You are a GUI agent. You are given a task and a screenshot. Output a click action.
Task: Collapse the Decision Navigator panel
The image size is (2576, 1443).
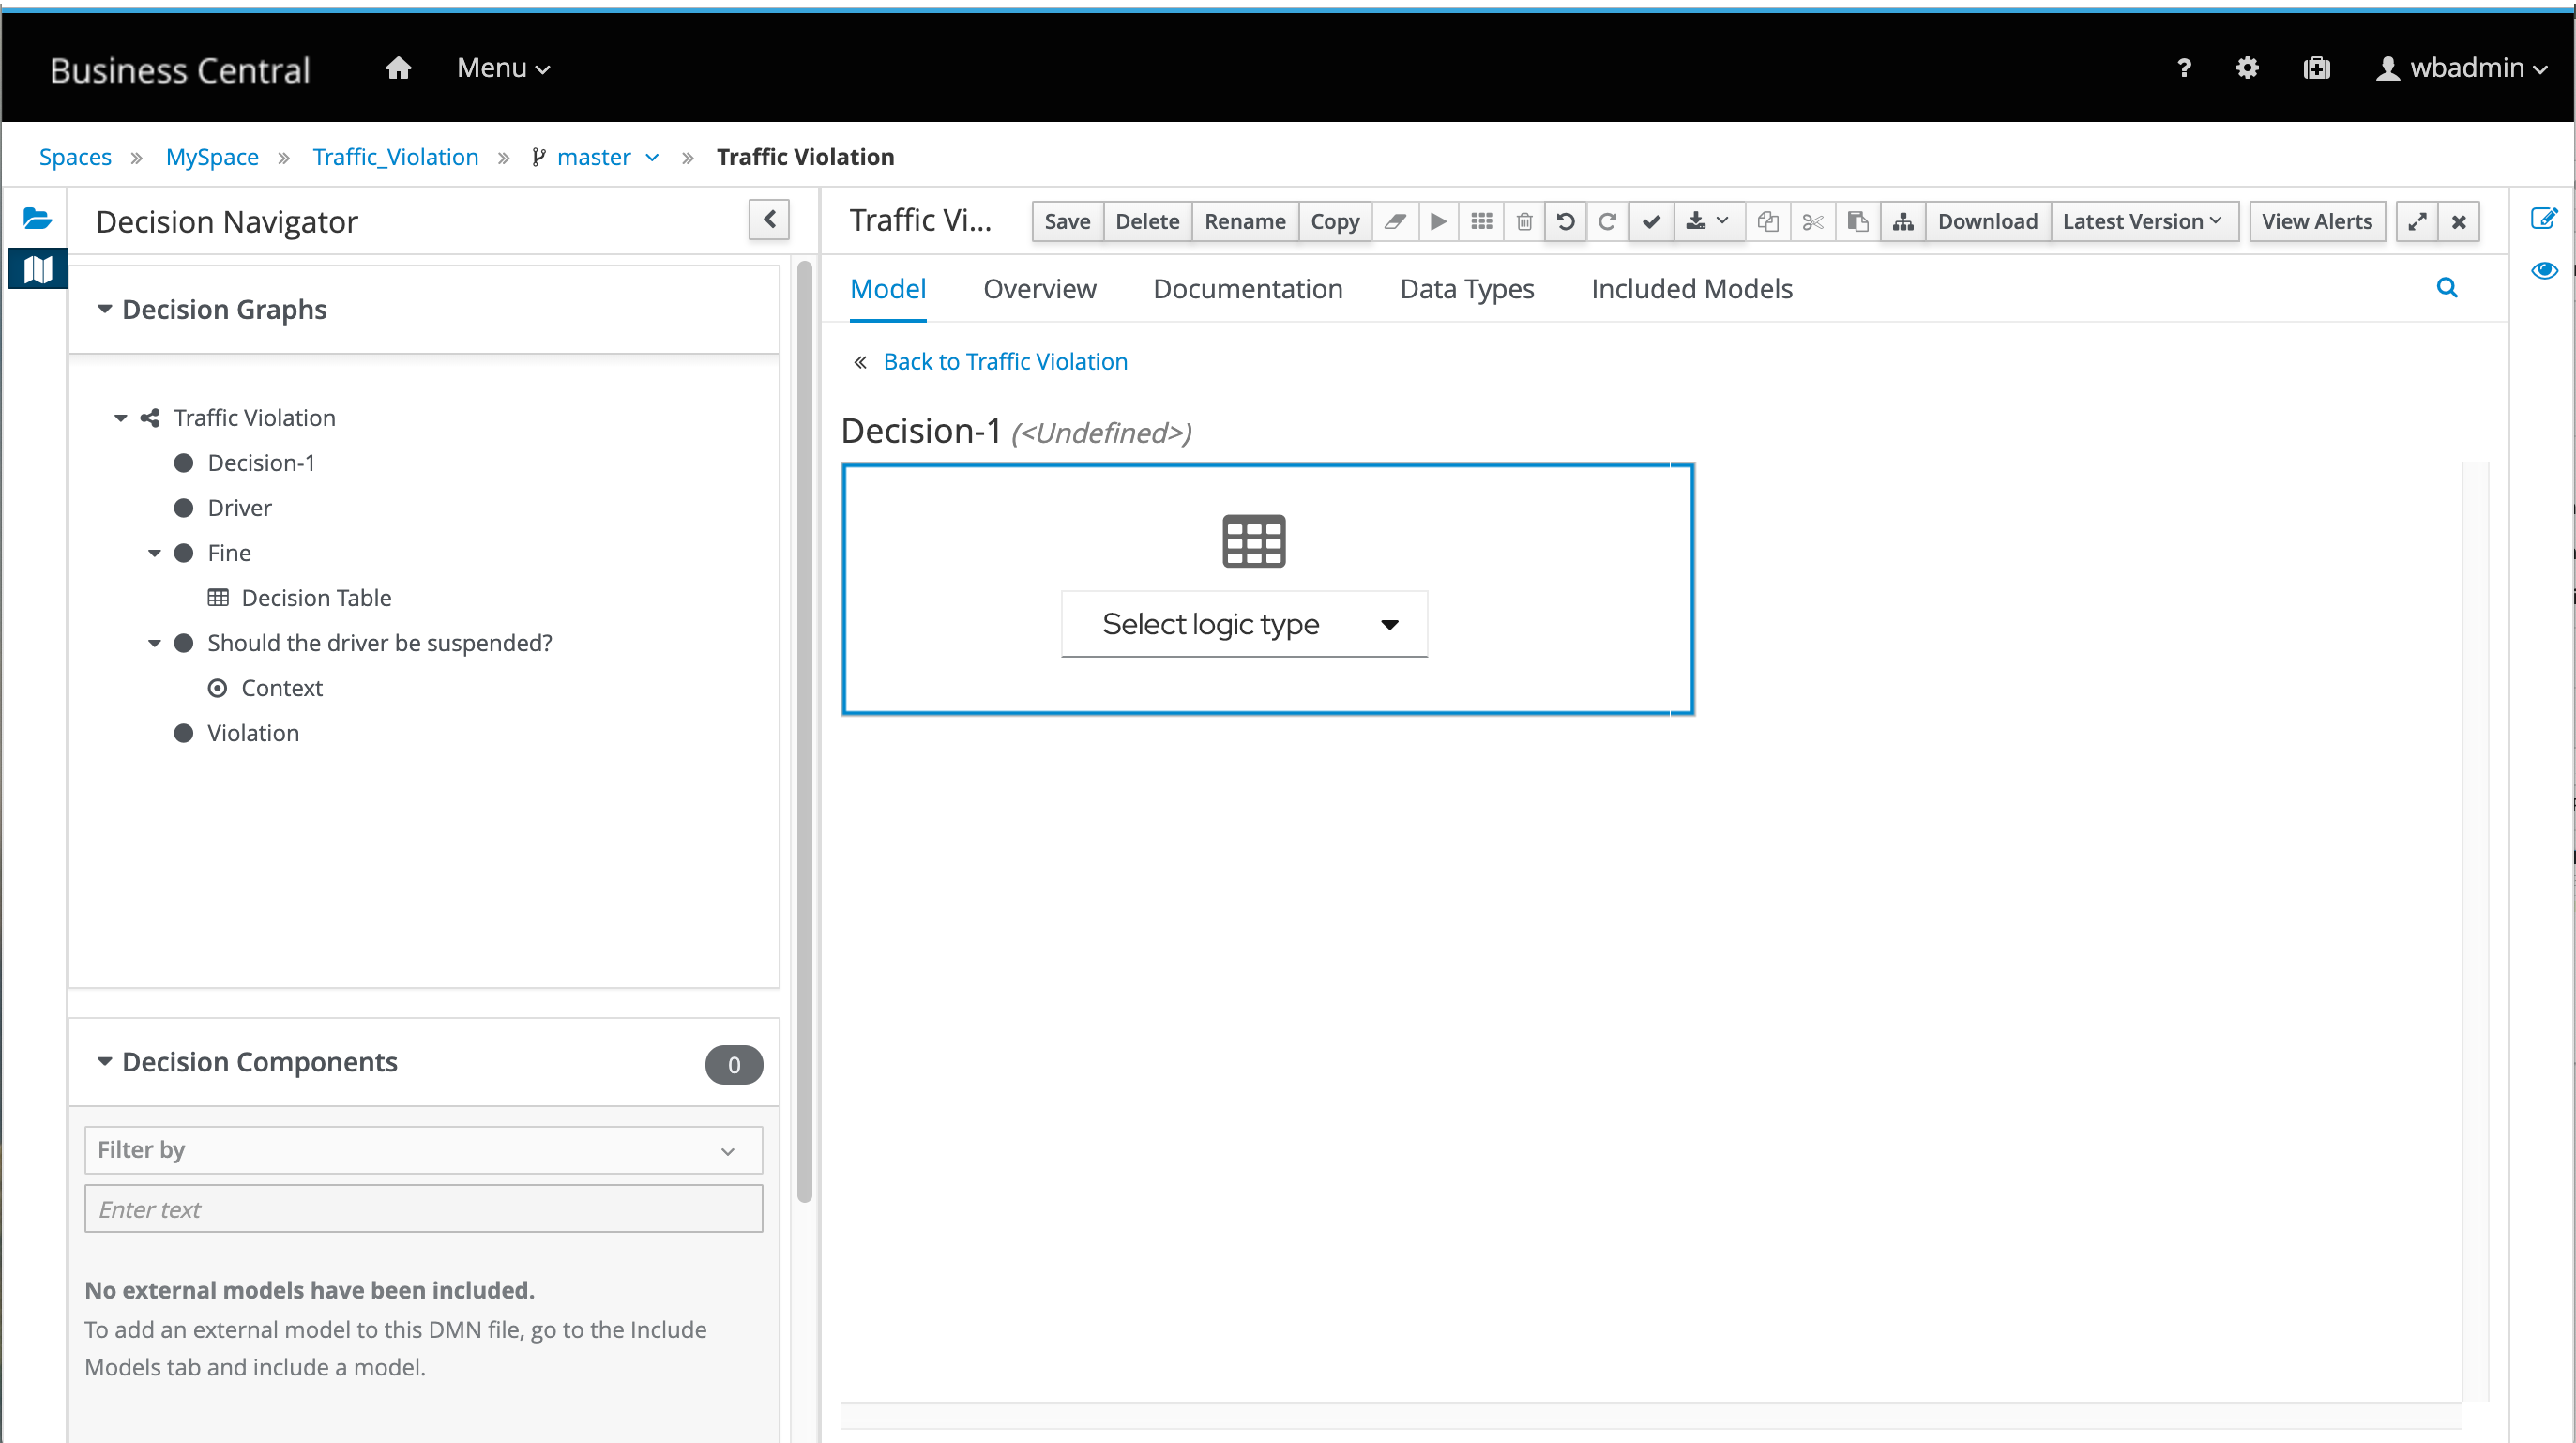tap(769, 219)
